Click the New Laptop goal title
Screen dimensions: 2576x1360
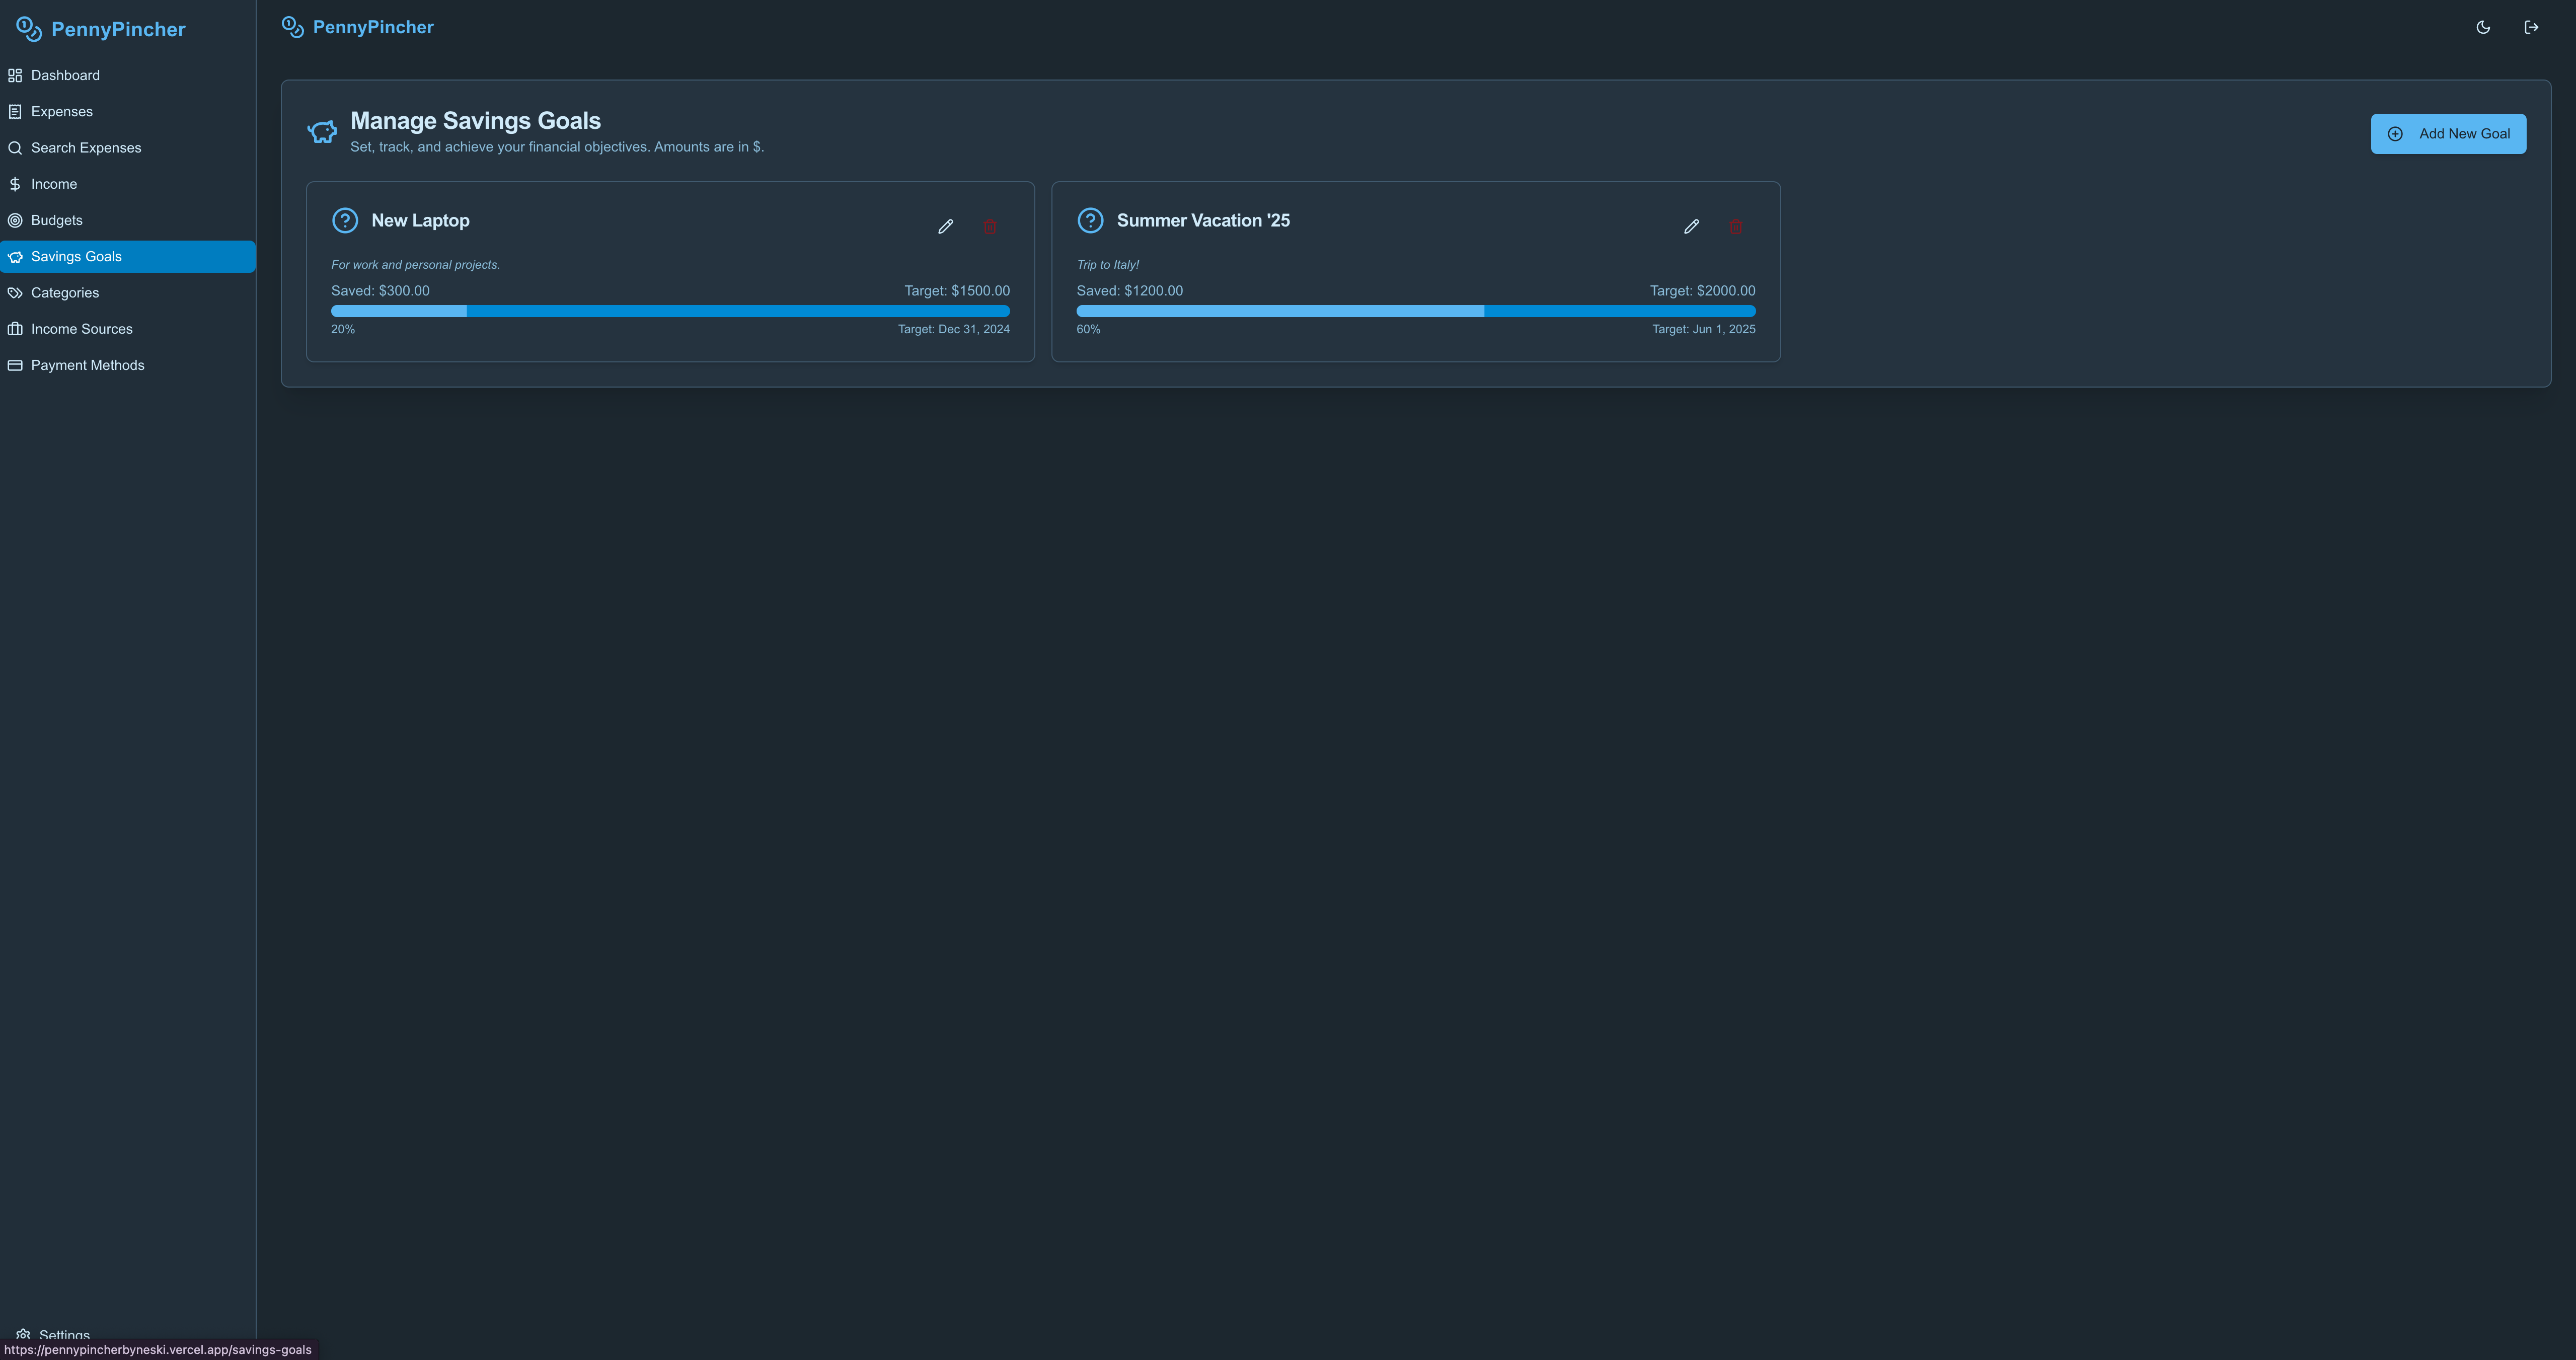(420, 221)
